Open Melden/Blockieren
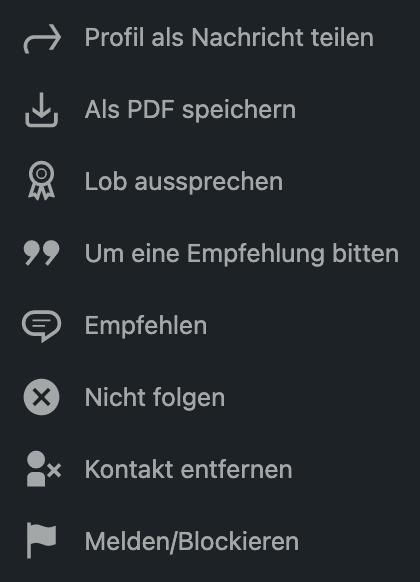This screenshot has height=582, width=420. [x=210, y=542]
